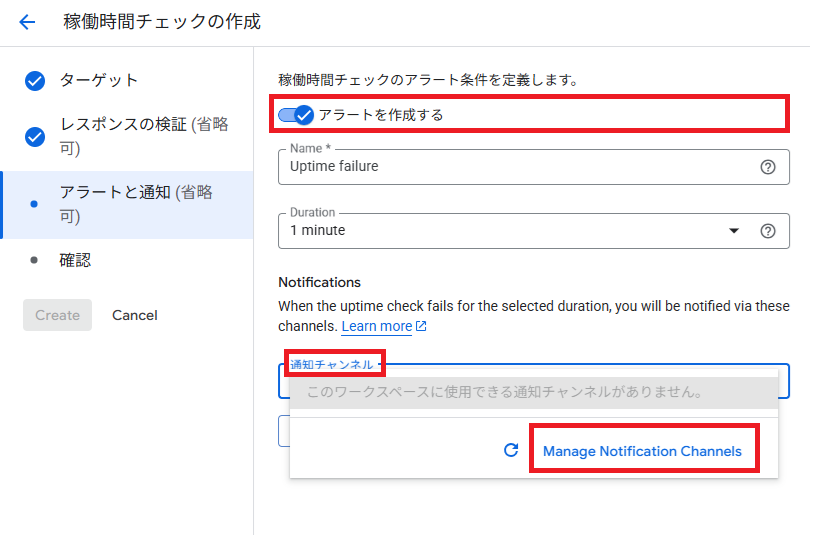Open Manage Notification Channels

click(x=642, y=451)
